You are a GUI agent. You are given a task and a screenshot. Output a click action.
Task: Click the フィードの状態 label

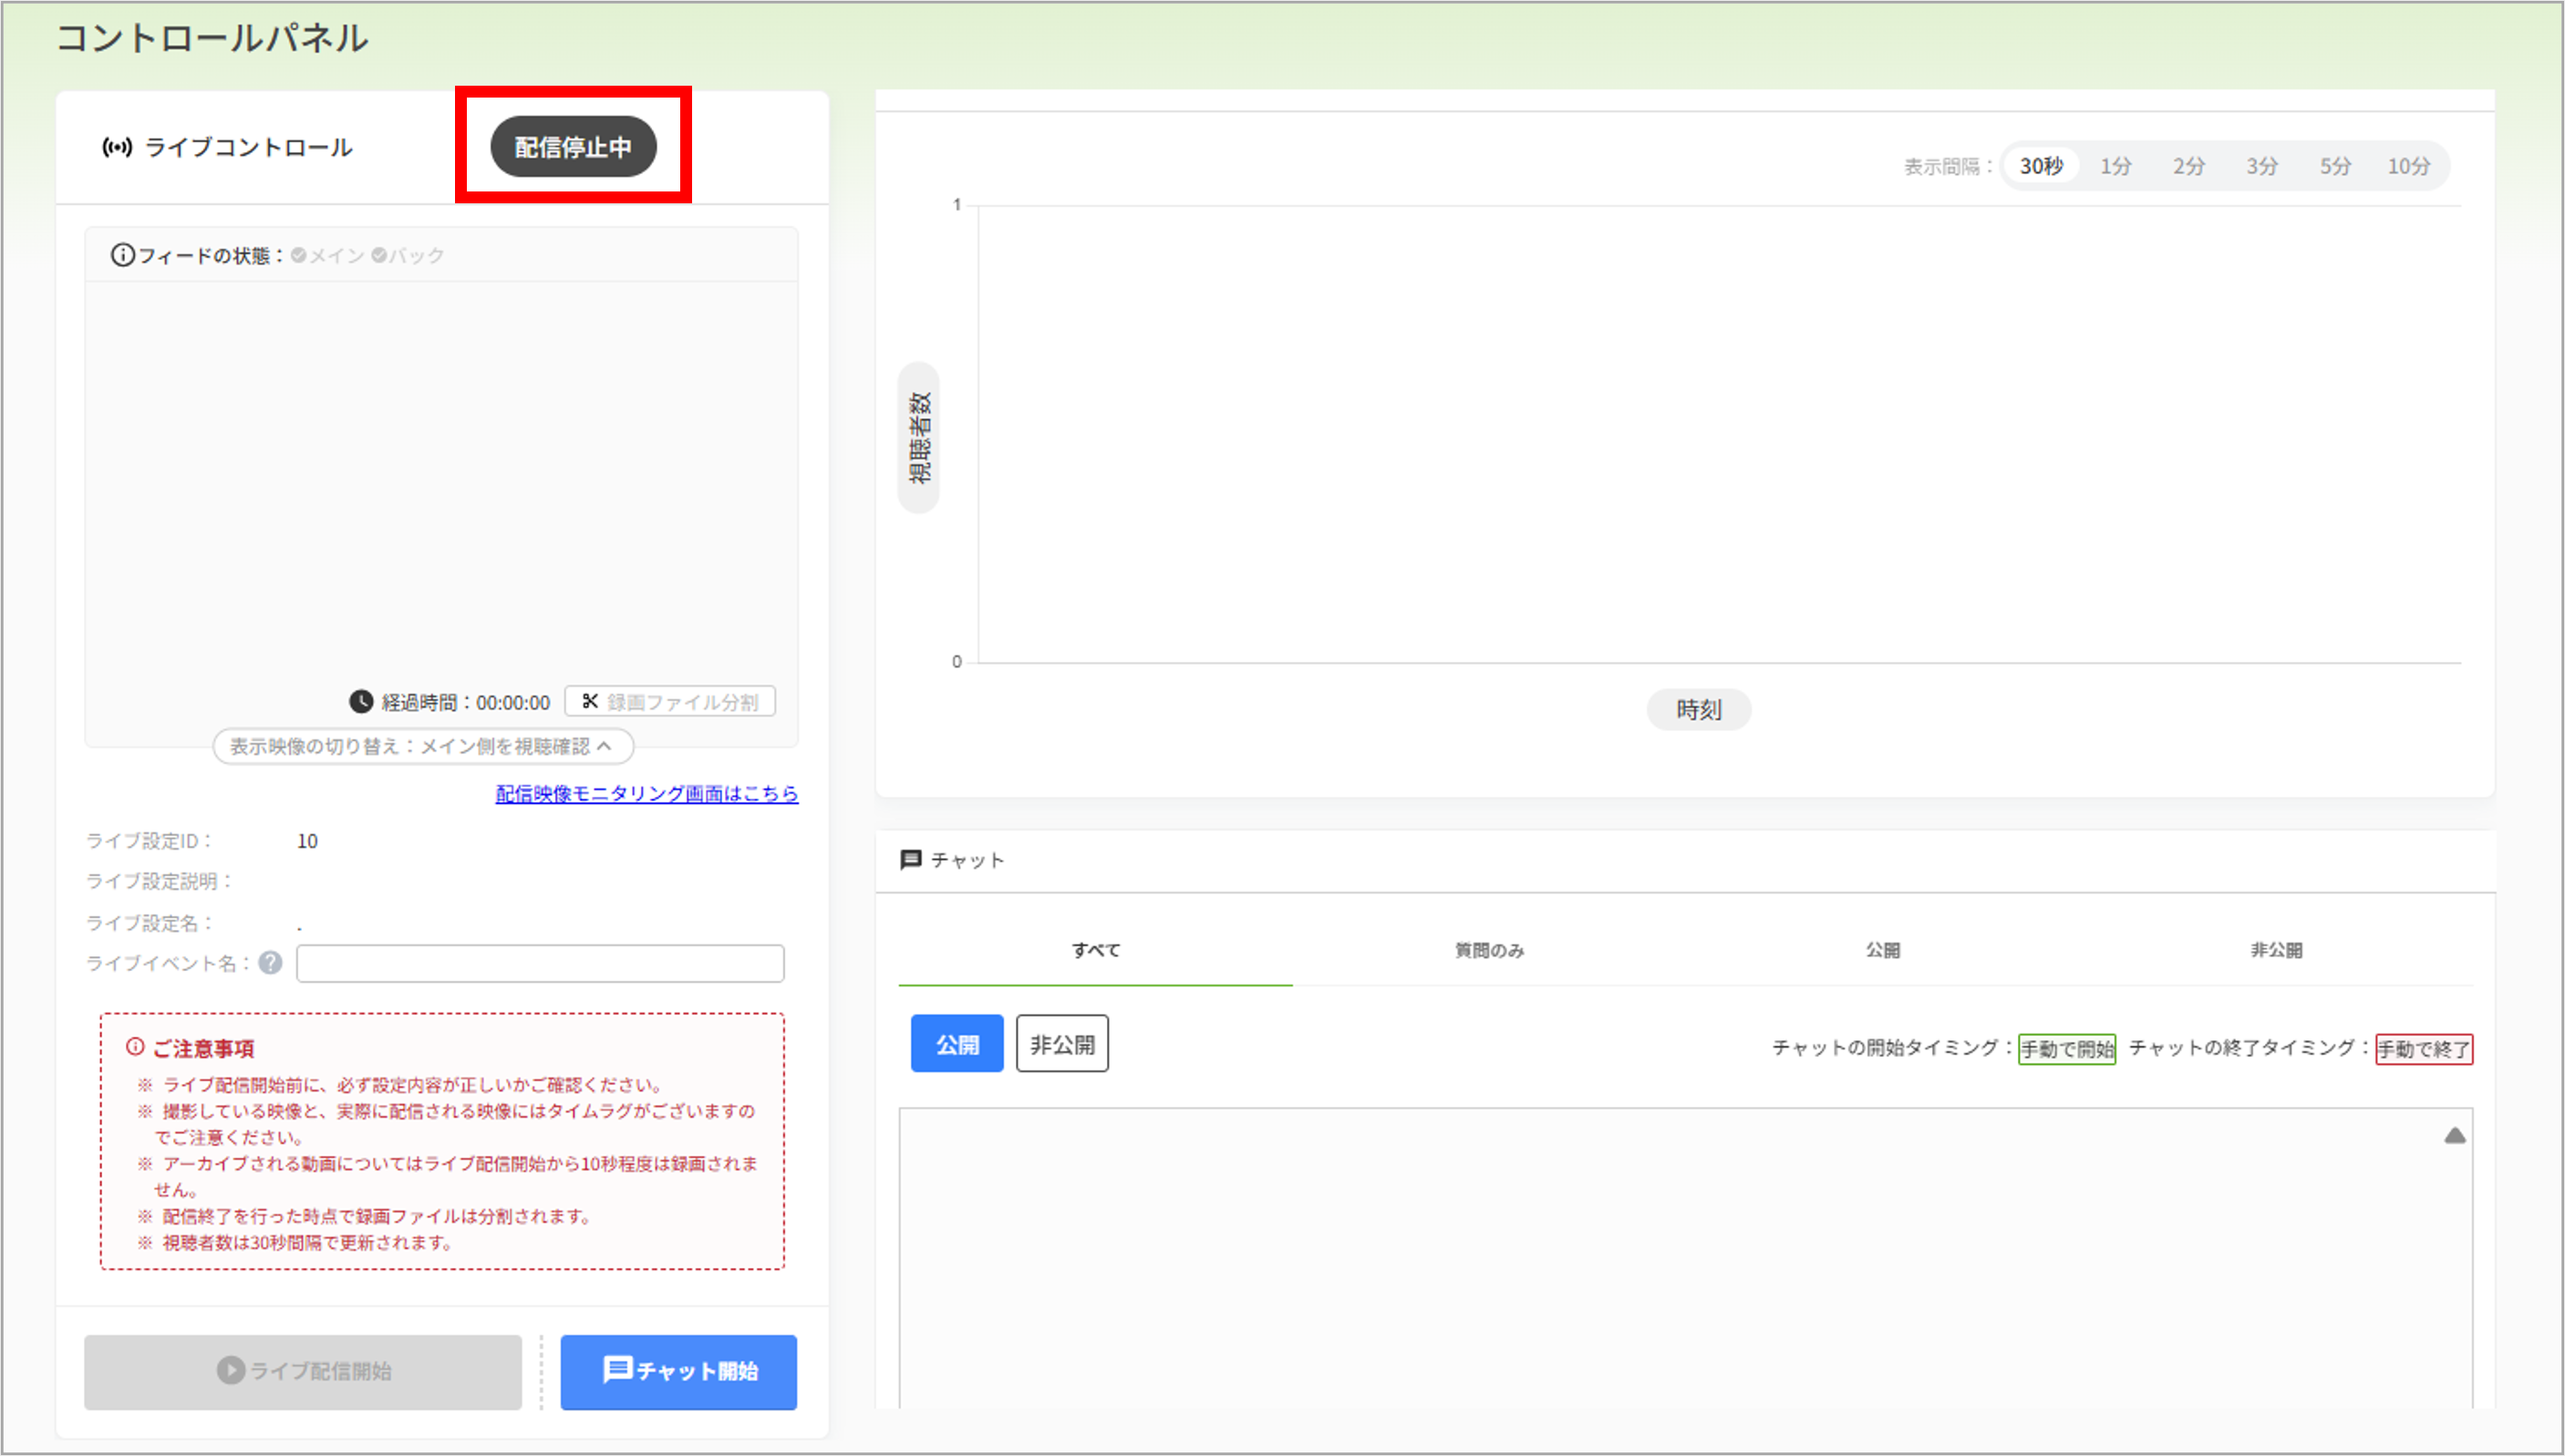click(x=211, y=256)
